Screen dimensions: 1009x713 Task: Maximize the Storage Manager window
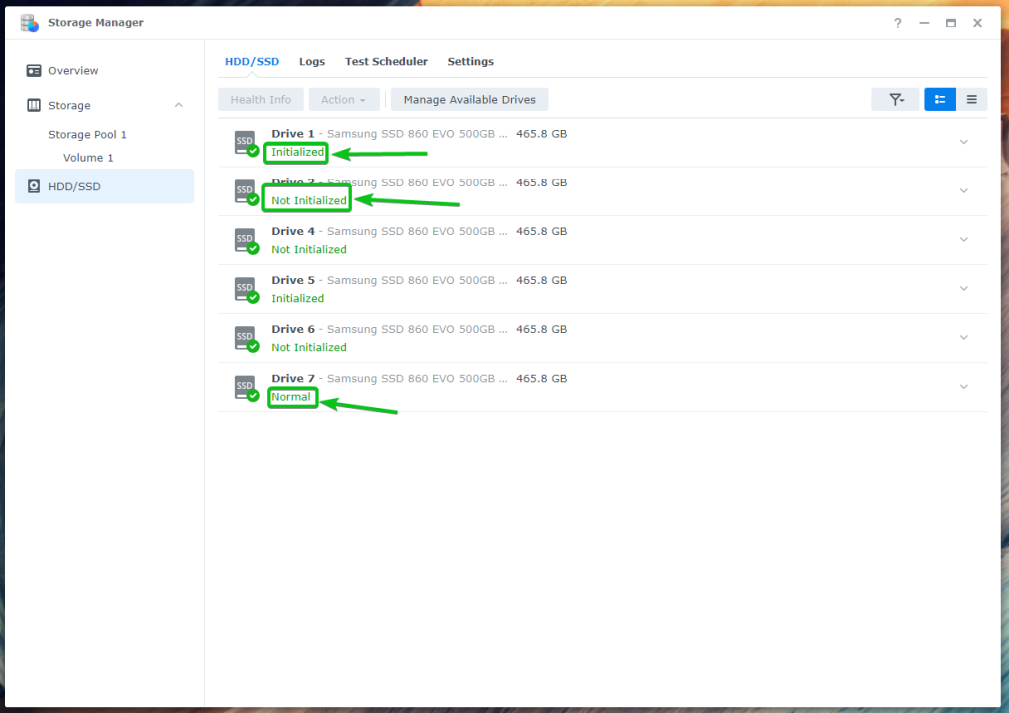tap(950, 23)
